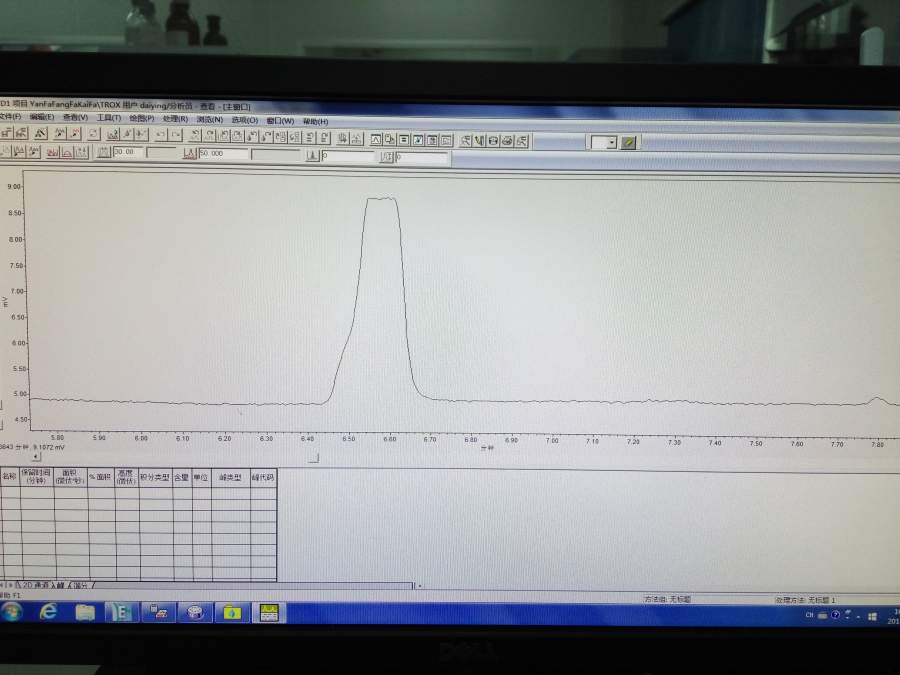900x675 pixels.
Task: Click the peak-outline window icon in top toolbar
Action: (376, 139)
